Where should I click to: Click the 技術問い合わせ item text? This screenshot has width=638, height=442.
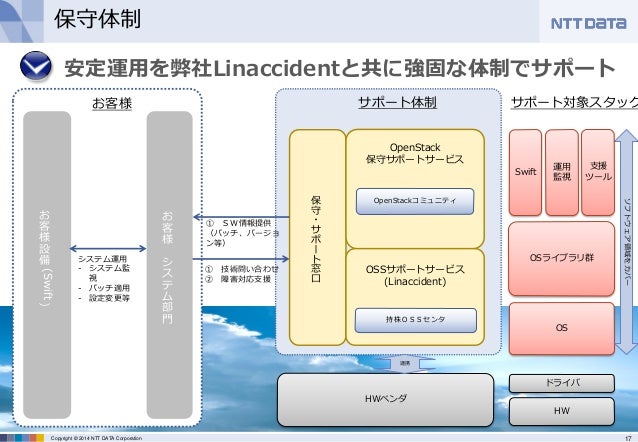tap(242, 269)
